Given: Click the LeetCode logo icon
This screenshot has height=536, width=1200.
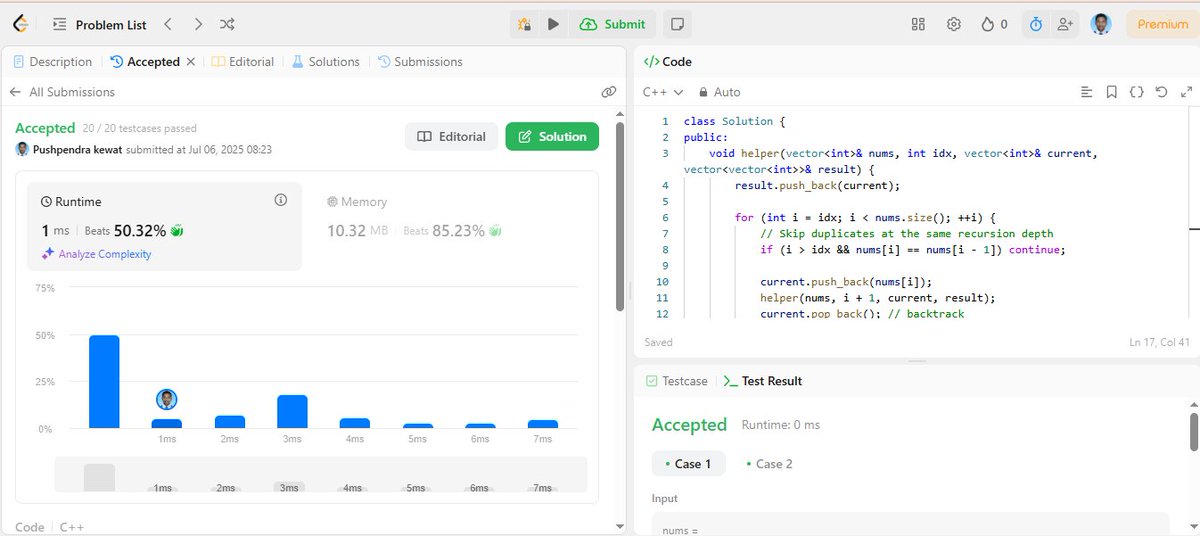Looking at the screenshot, I should click(x=20, y=23).
